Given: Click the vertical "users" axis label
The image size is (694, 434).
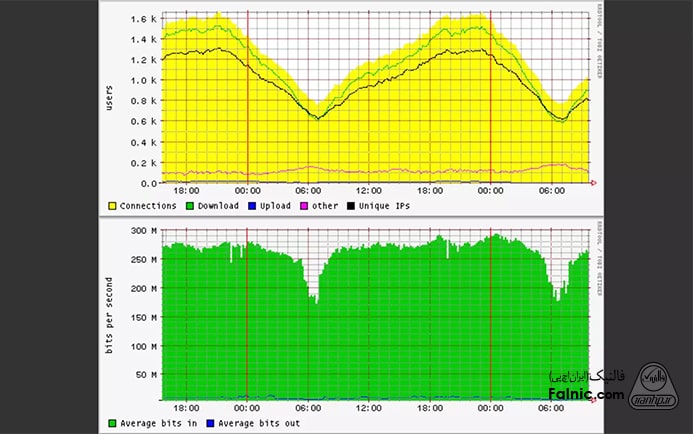Looking at the screenshot, I should point(110,98).
